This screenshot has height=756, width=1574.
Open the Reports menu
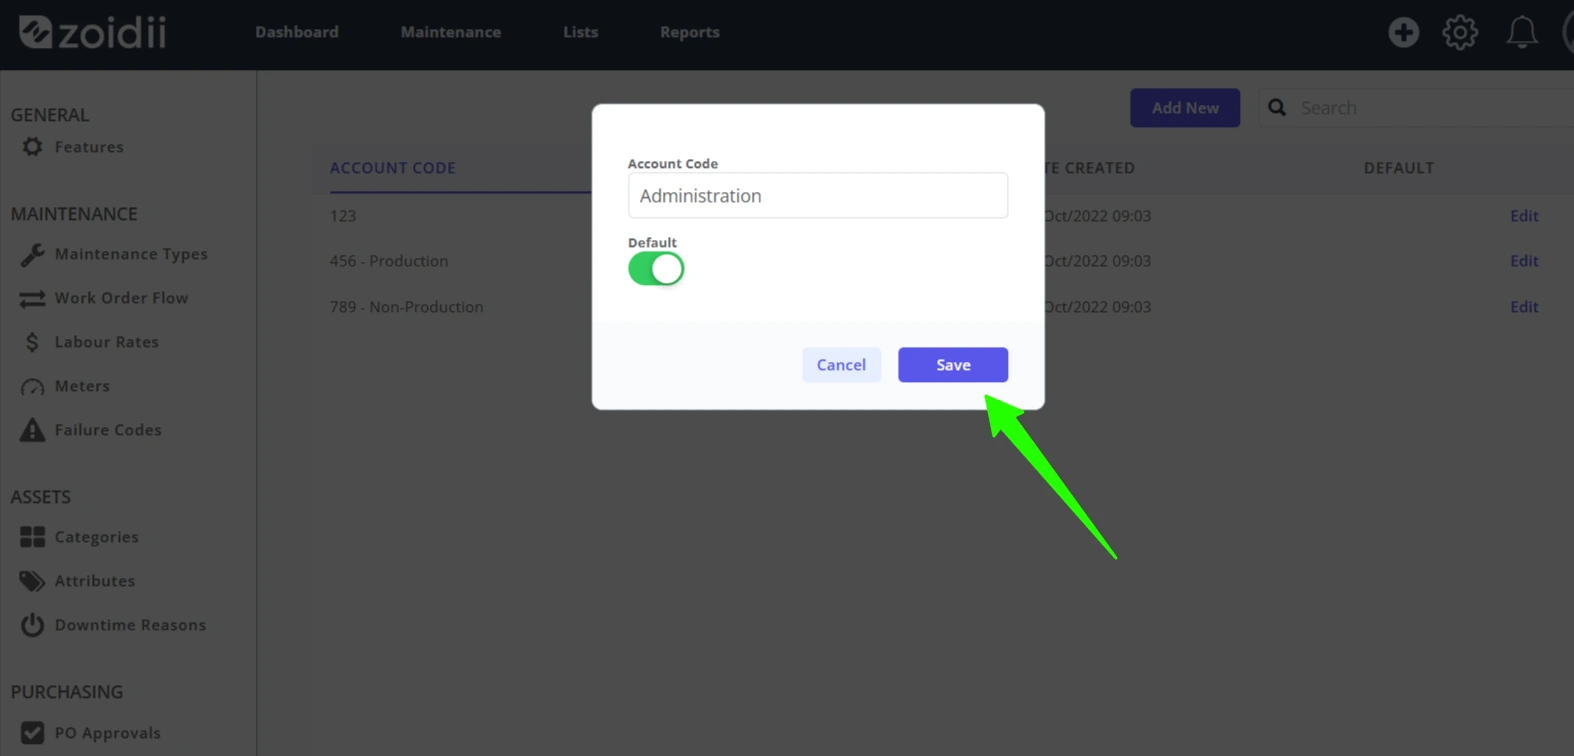690,32
